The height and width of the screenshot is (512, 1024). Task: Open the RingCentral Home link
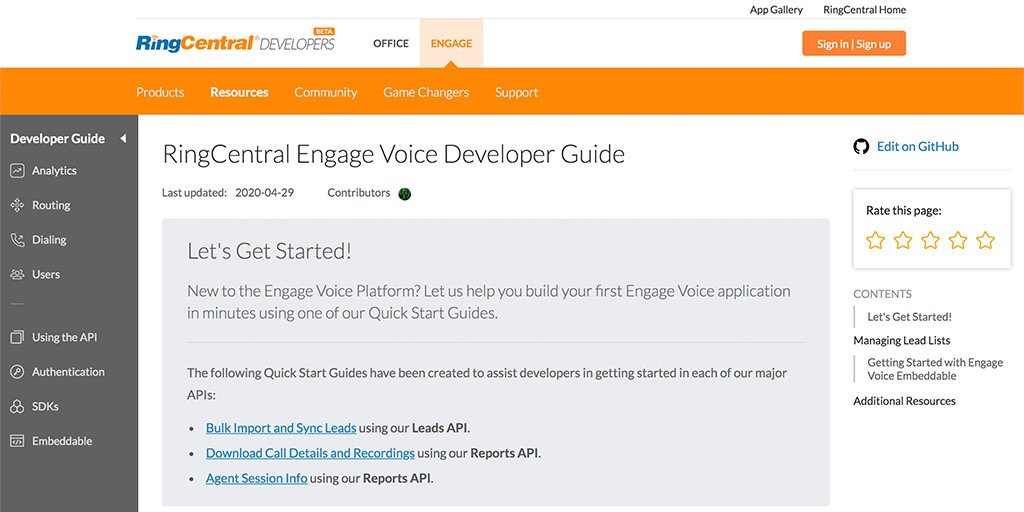click(865, 10)
